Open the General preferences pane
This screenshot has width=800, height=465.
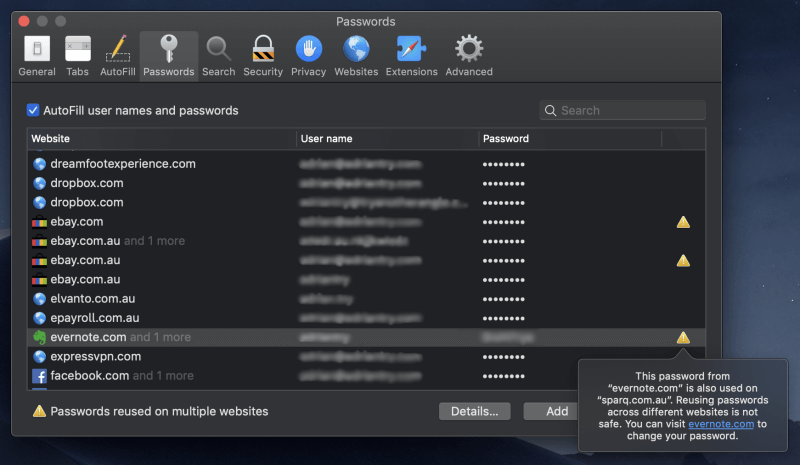coord(37,56)
